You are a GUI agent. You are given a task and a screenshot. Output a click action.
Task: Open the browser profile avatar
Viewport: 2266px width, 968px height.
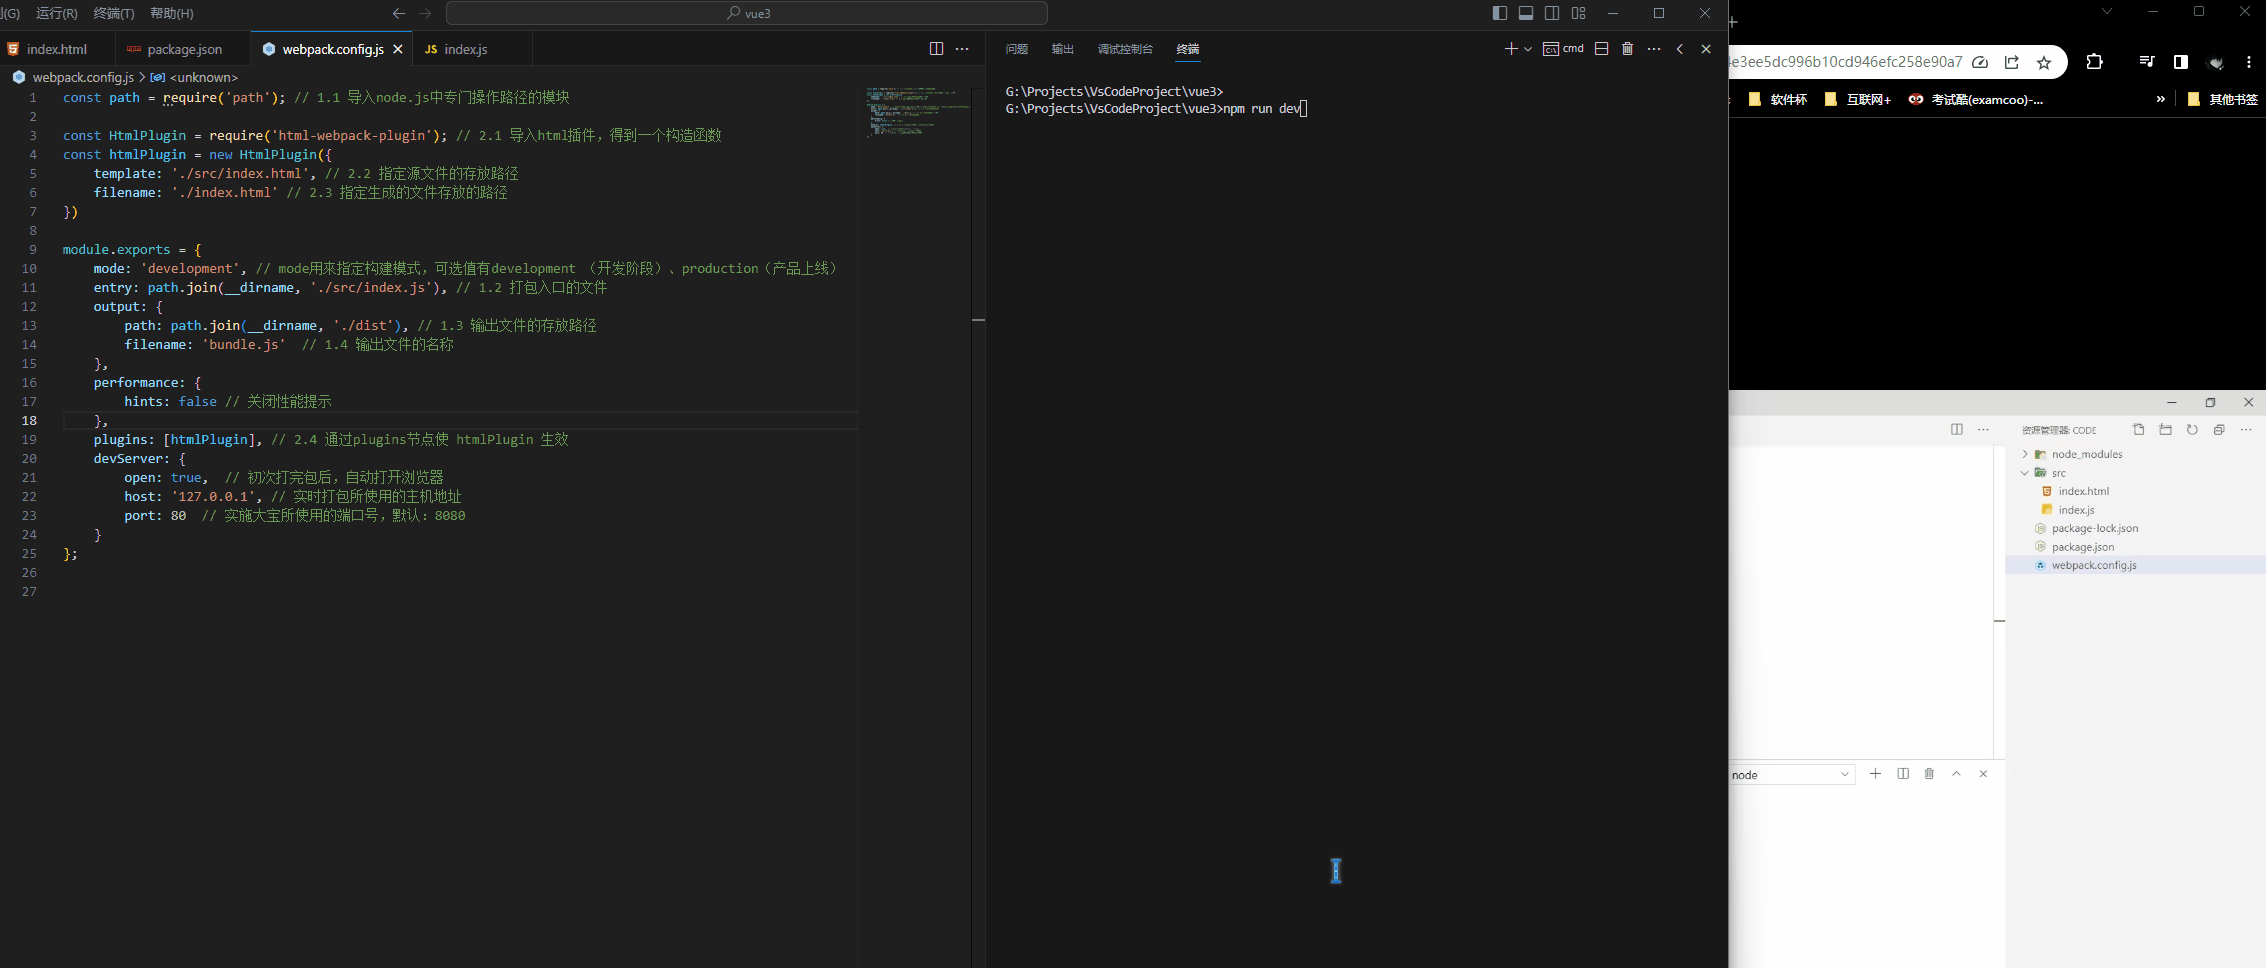[2216, 62]
